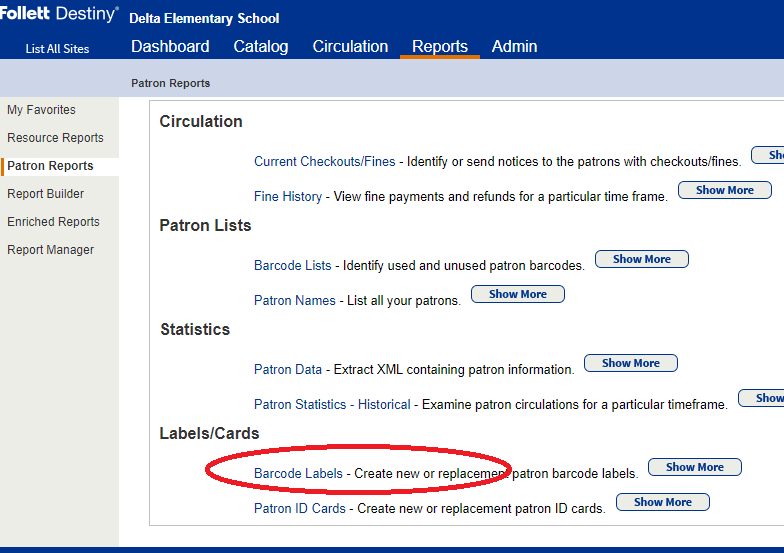Viewport: 784px width, 553px height.
Task: Click the Labels/Cards section heading
Action: click(209, 433)
